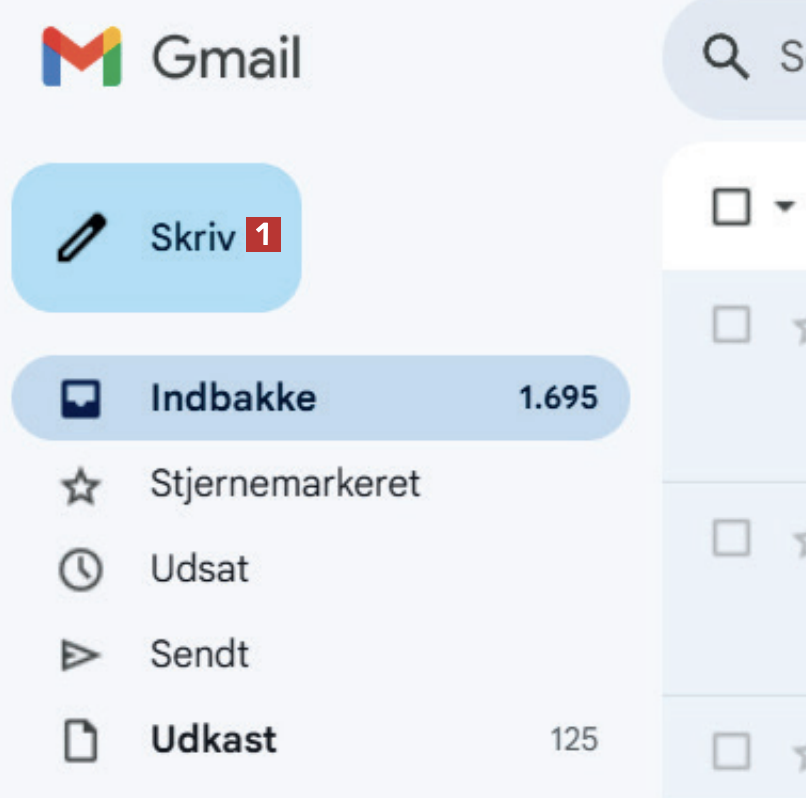
Task: Expand the select-all dropdown arrow
Action: (784, 207)
